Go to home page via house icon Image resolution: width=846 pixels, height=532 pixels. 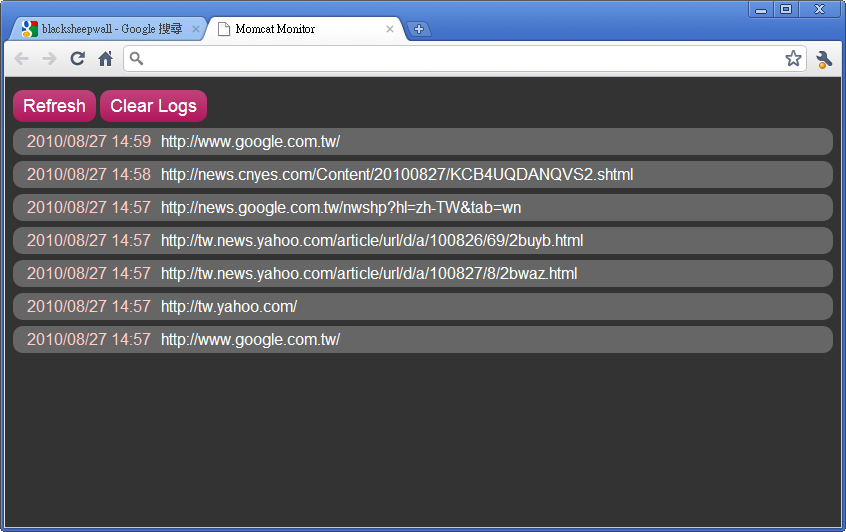(x=106, y=58)
